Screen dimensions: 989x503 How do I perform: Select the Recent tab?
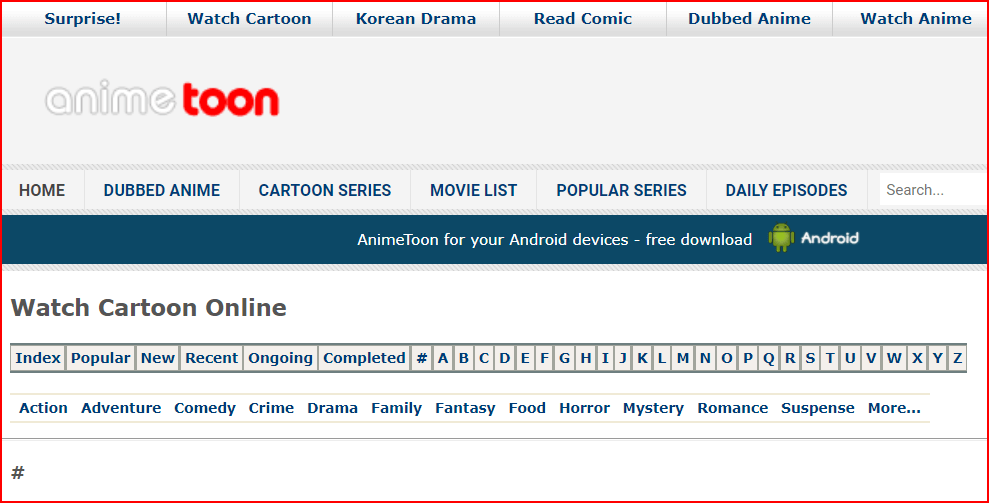point(212,358)
